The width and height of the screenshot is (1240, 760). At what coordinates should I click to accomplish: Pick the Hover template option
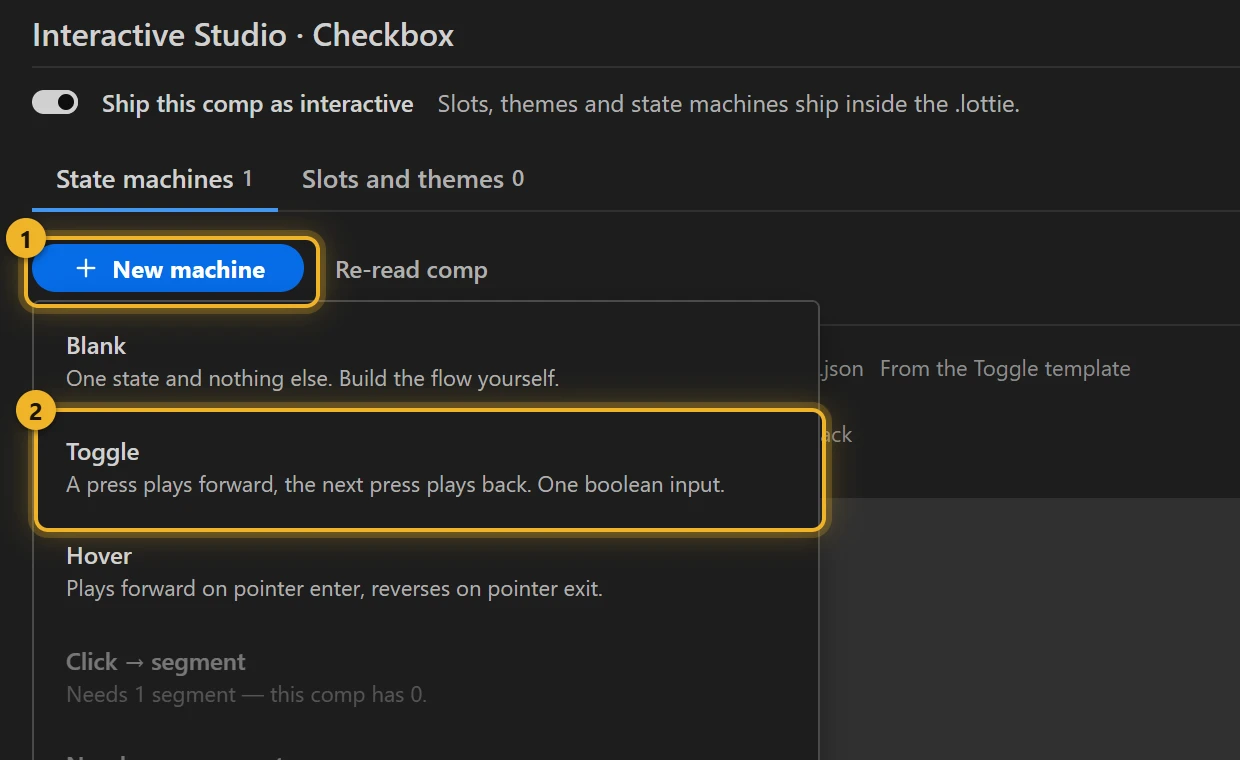pyautogui.click(x=426, y=571)
